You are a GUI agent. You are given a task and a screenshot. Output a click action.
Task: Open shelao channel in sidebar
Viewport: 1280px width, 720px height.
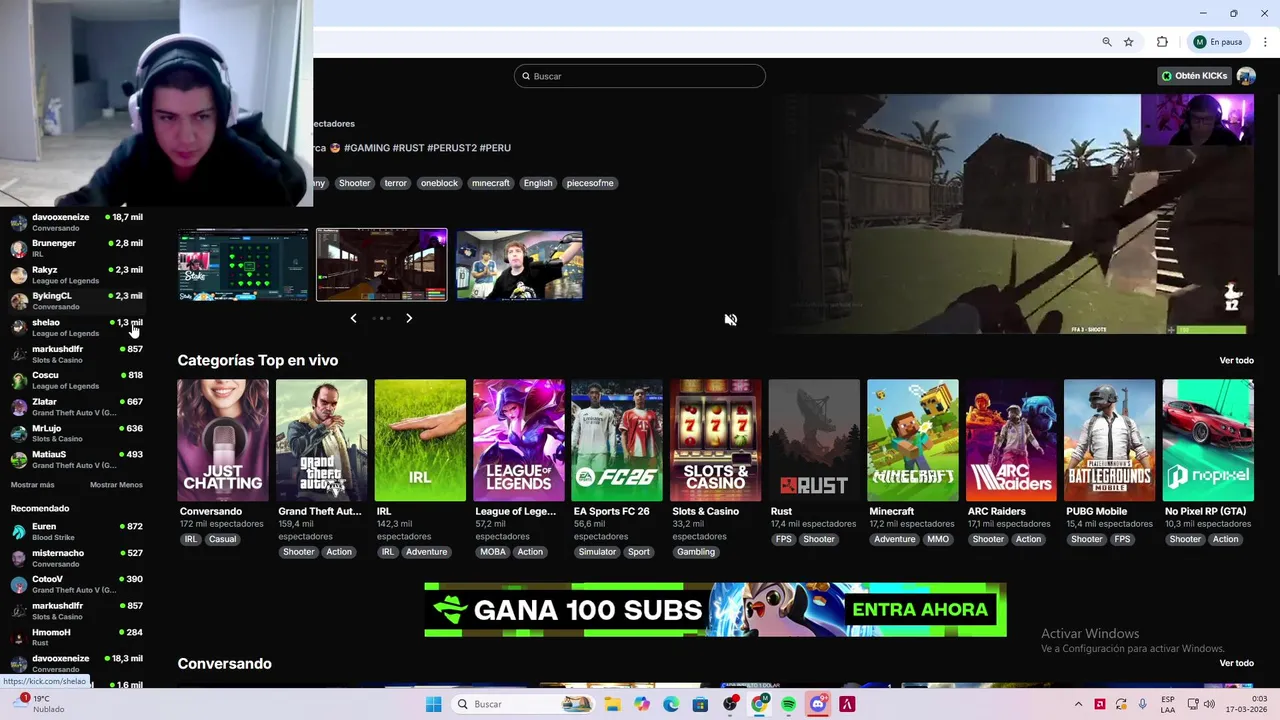click(x=78, y=328)
